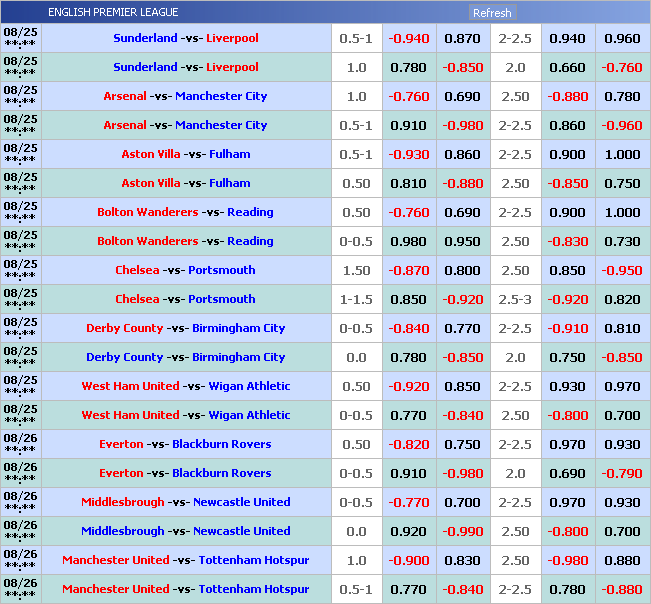Pick the 0.870 odds in Sunderland-Liverpool row

[462, 39]
